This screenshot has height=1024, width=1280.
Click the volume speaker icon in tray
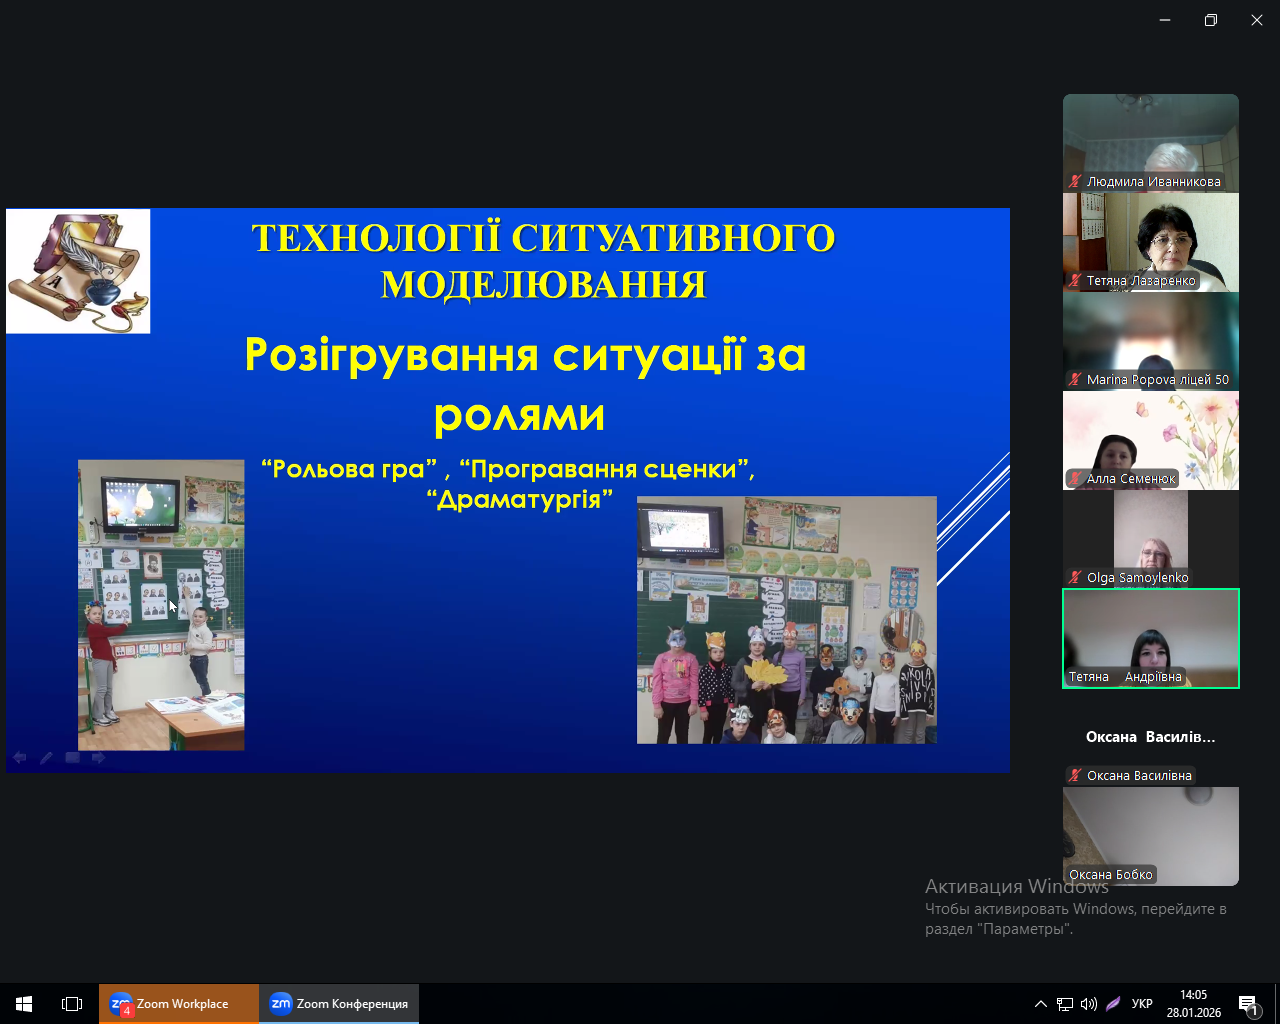tap(1089, 1004)
